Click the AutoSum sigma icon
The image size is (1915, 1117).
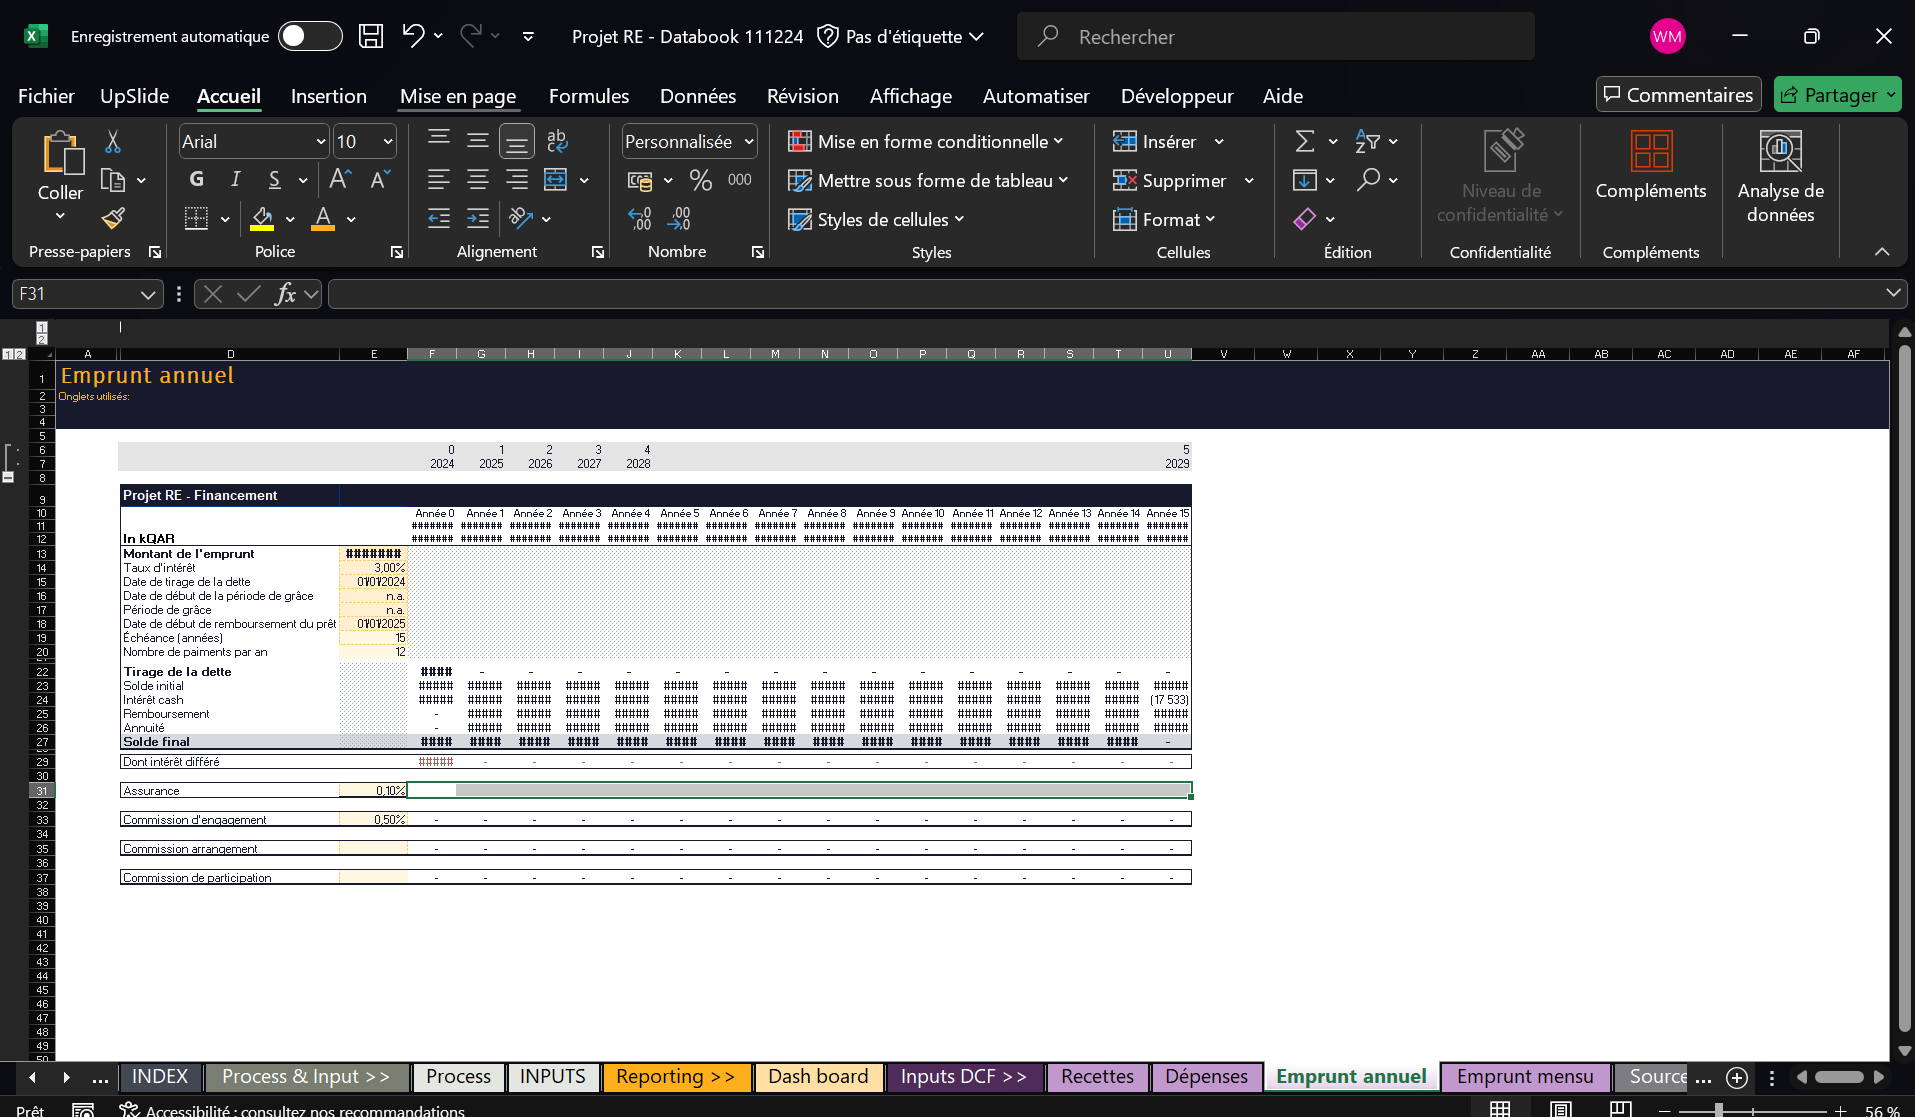(x=1304, y=142)
